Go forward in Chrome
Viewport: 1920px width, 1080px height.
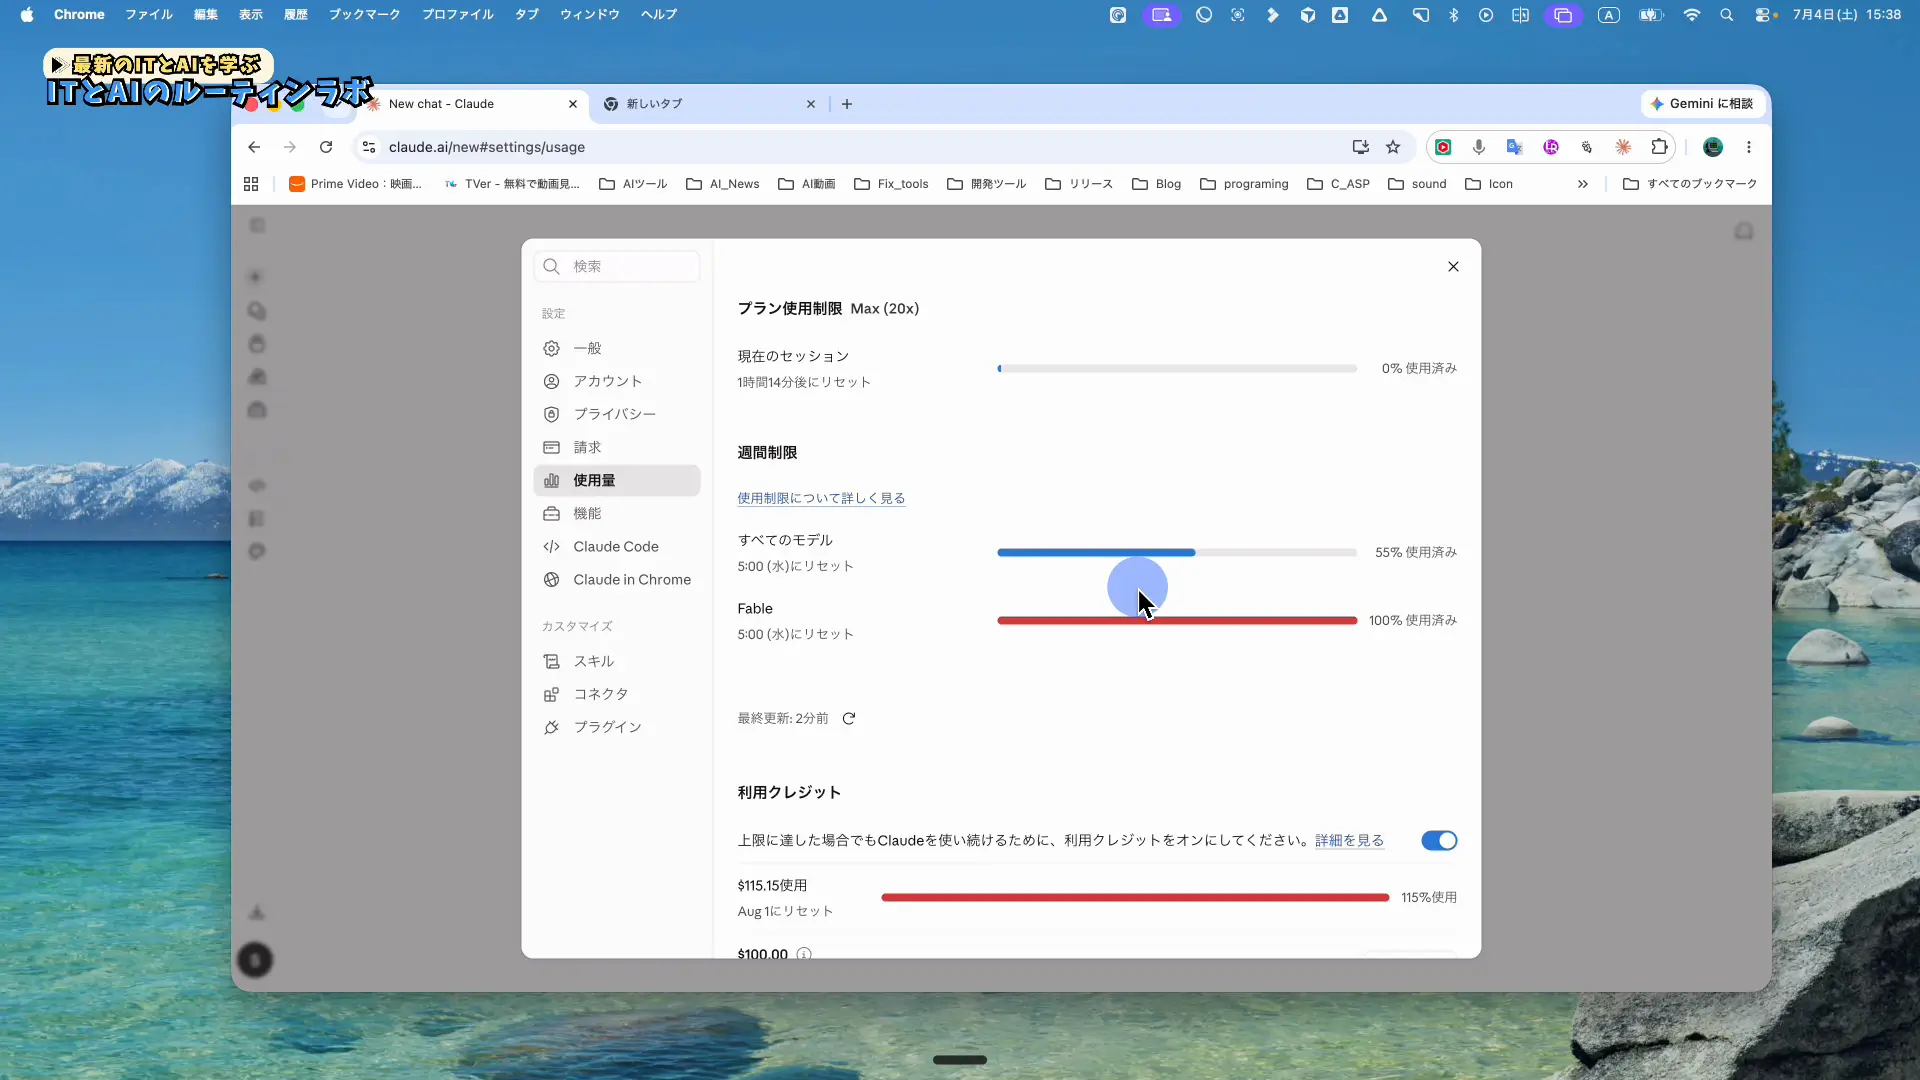pos(290,147)
